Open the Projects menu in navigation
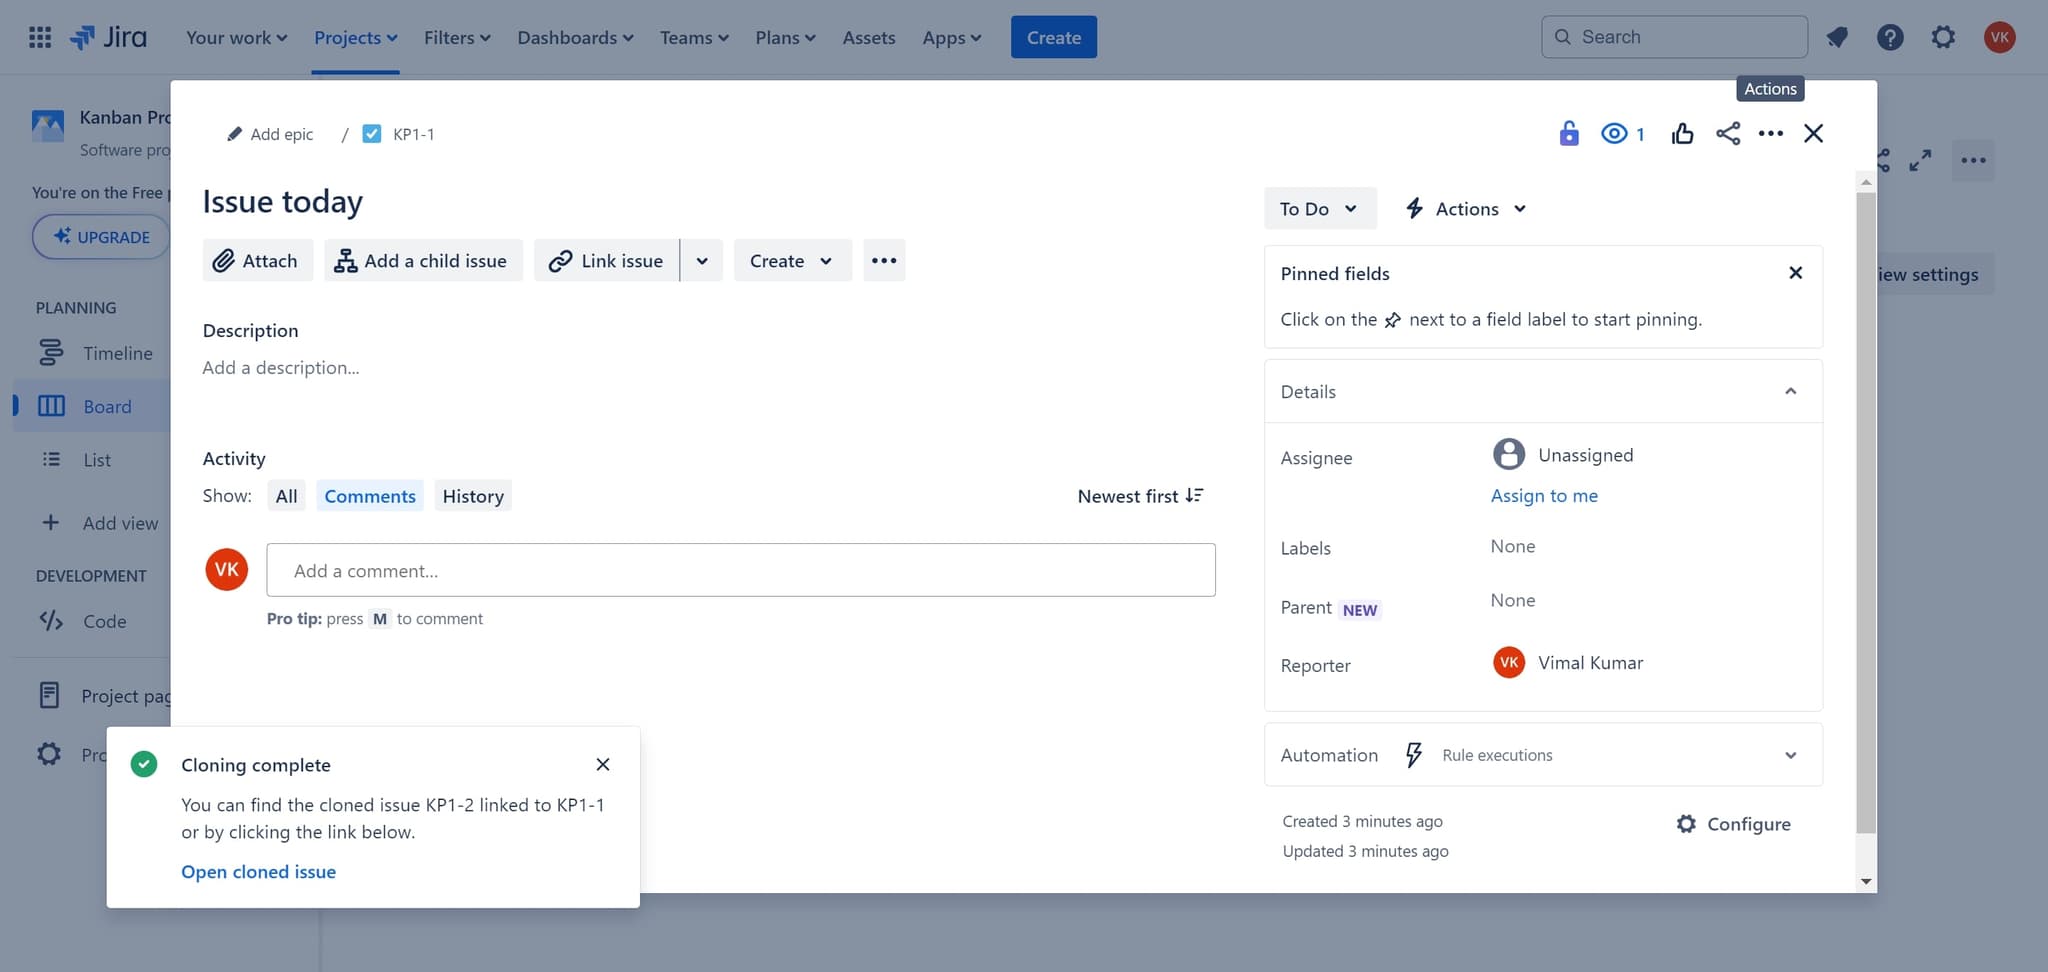This screenshot has width=2048, height=972. 355,37
